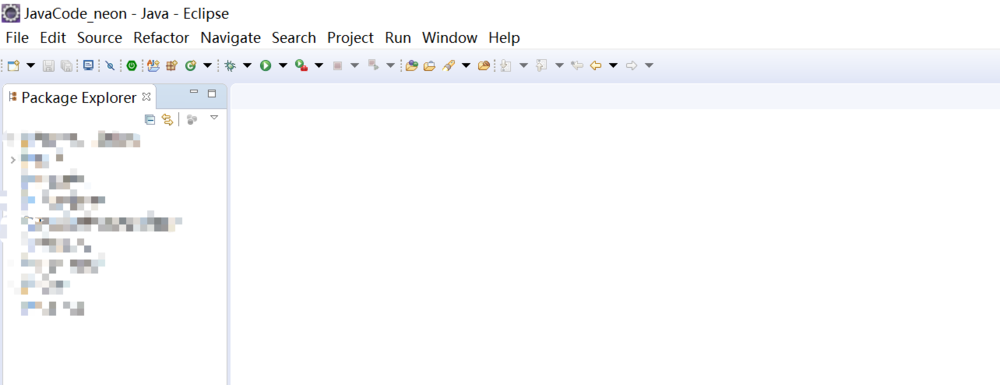Click the New wizard toolbar icon
The image size is (1000, 385).
point(13,65)
